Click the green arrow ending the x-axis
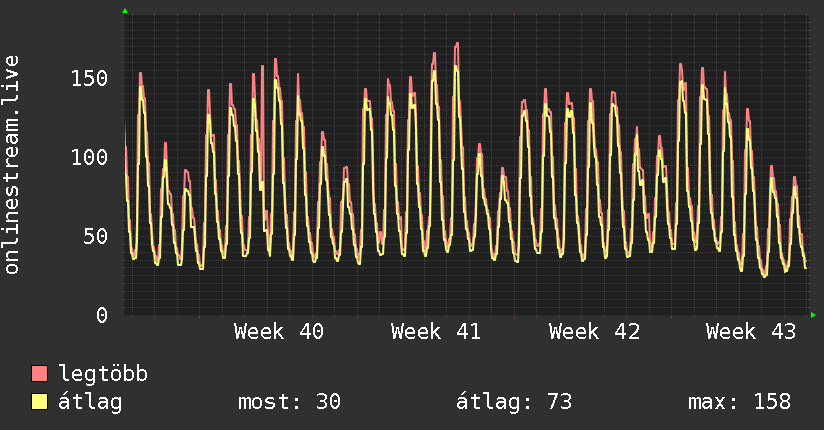This screenshot has height=430, width=824. click(x=813, y=315)
